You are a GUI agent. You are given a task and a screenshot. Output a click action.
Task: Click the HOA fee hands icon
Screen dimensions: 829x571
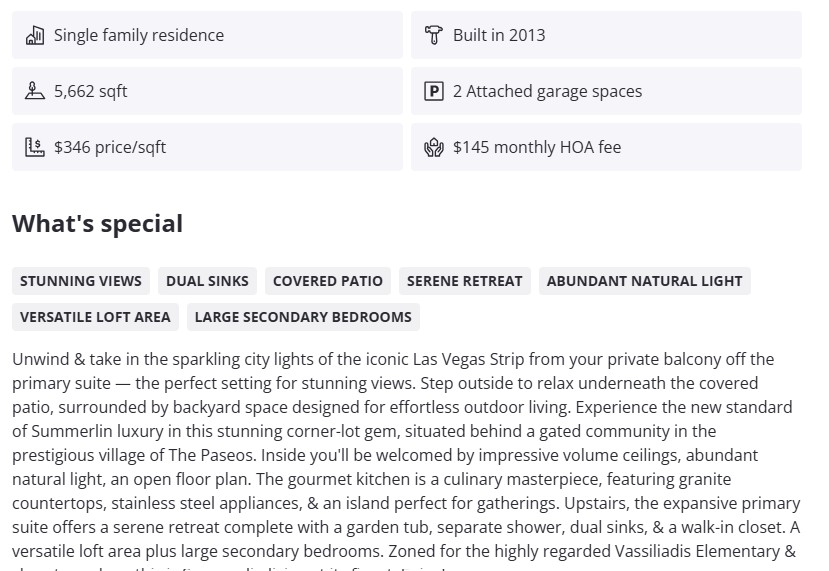click(x=434, y=147)
